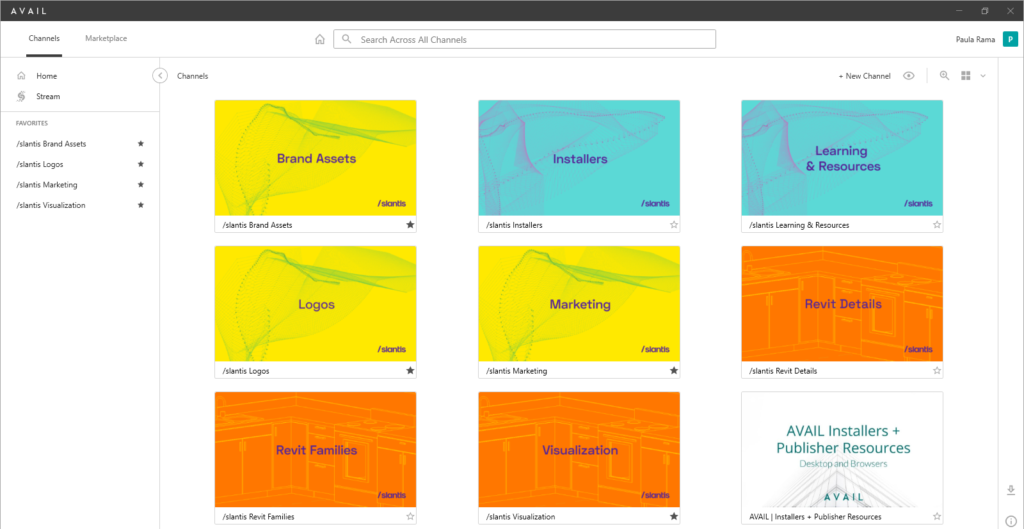
Task: Unfavorite /slantis Brand Assets in sidebar
Action: (140, 144)
